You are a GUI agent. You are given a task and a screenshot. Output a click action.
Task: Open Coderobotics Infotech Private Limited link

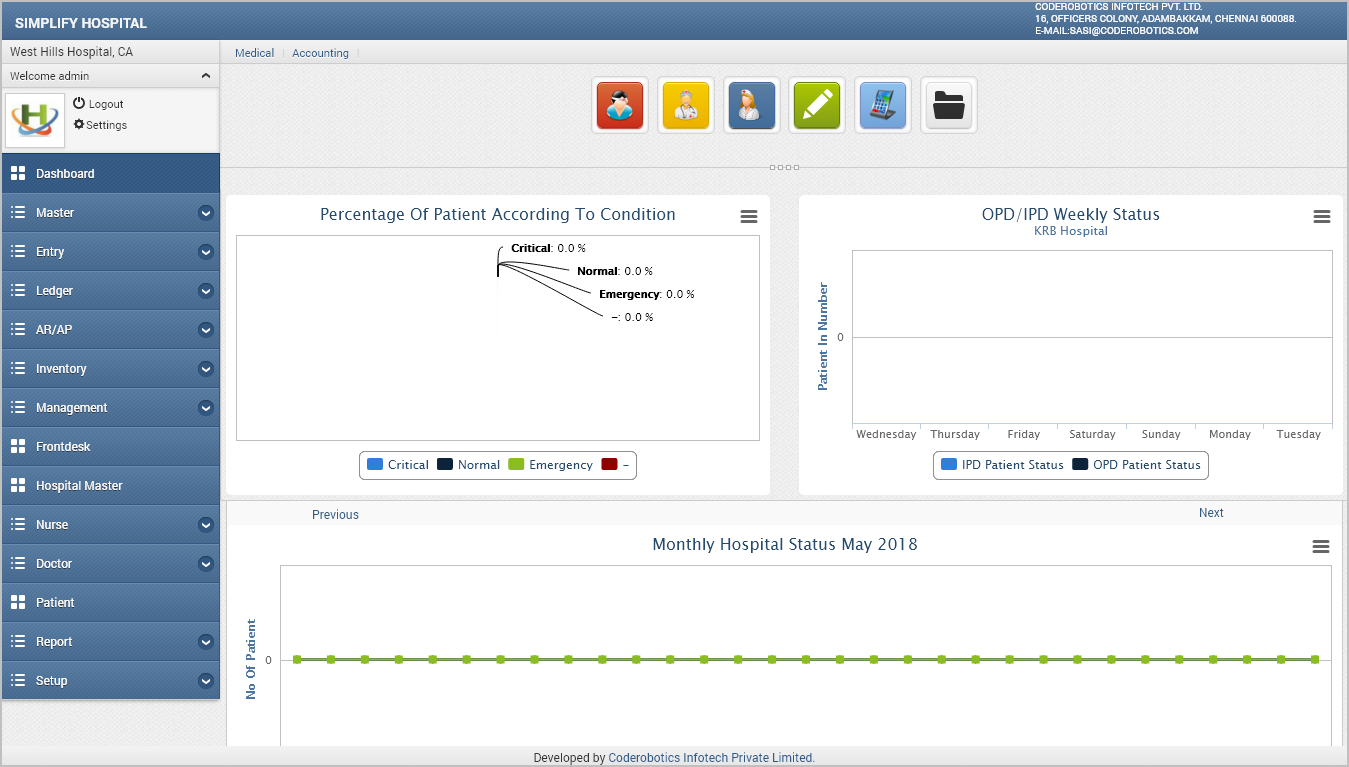pyautogui.click(x=711, y=758)
